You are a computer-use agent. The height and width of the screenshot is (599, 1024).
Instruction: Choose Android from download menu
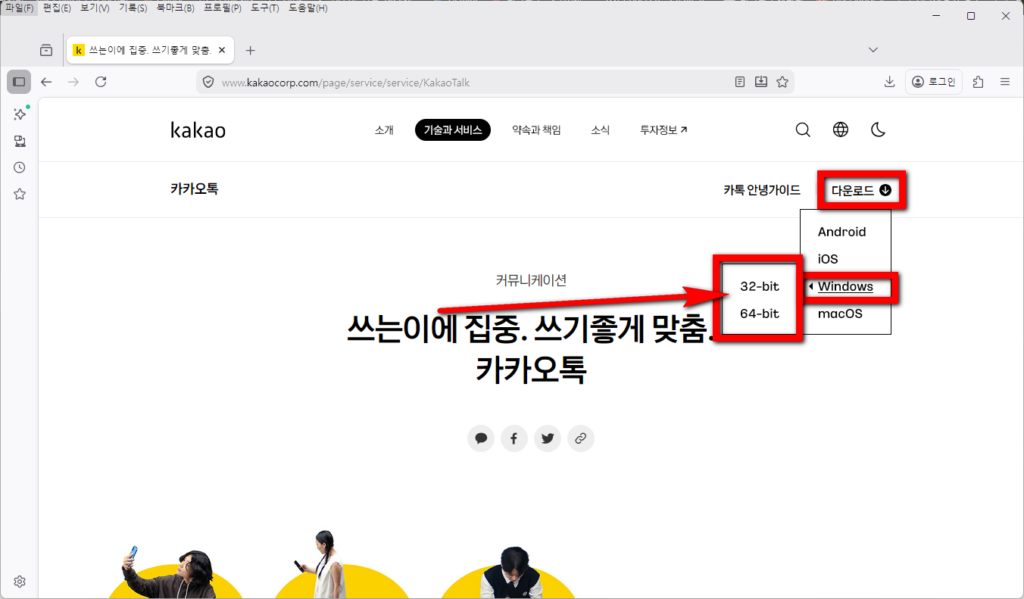click(x=842, y=232)
